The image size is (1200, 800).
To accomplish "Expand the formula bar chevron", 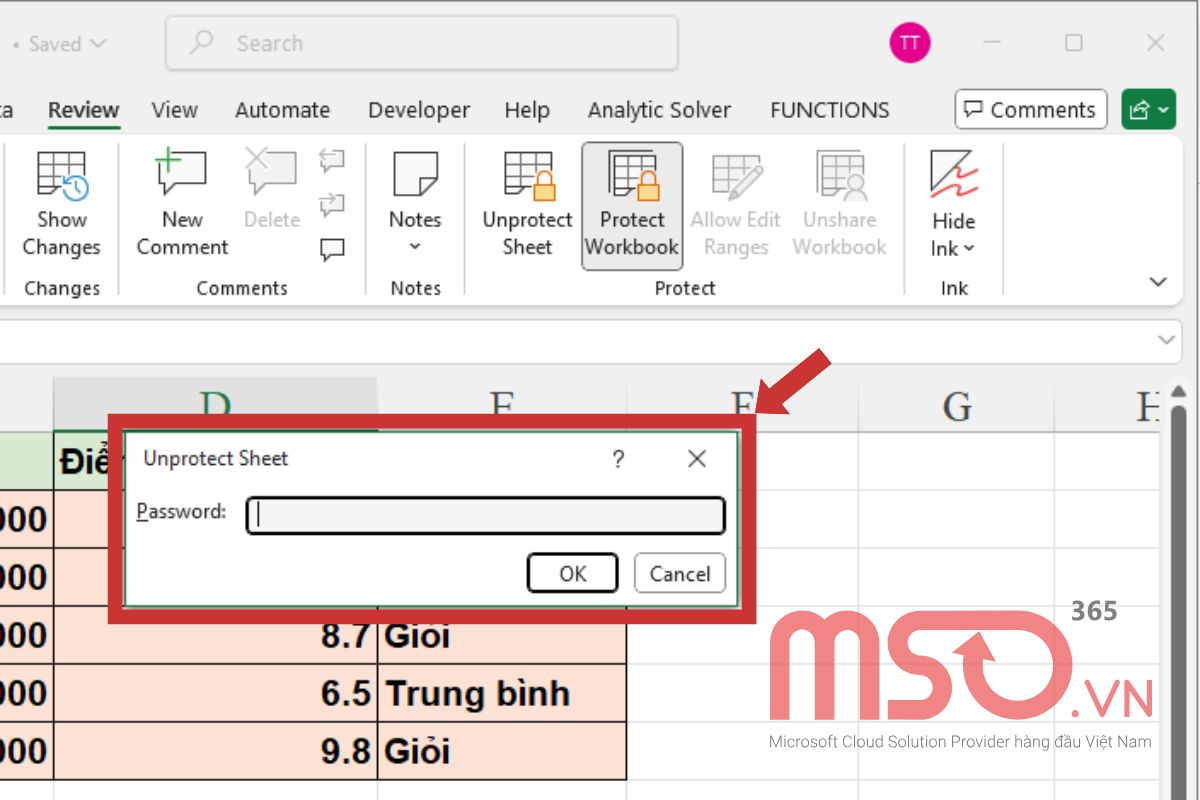I will coord(1166,341).
